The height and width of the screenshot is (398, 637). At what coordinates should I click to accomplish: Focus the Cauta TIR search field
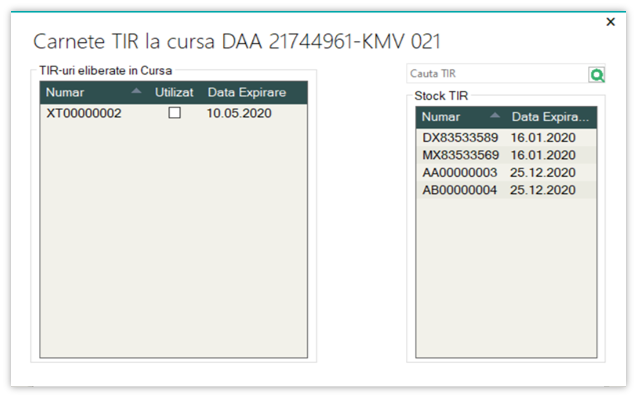497,74
